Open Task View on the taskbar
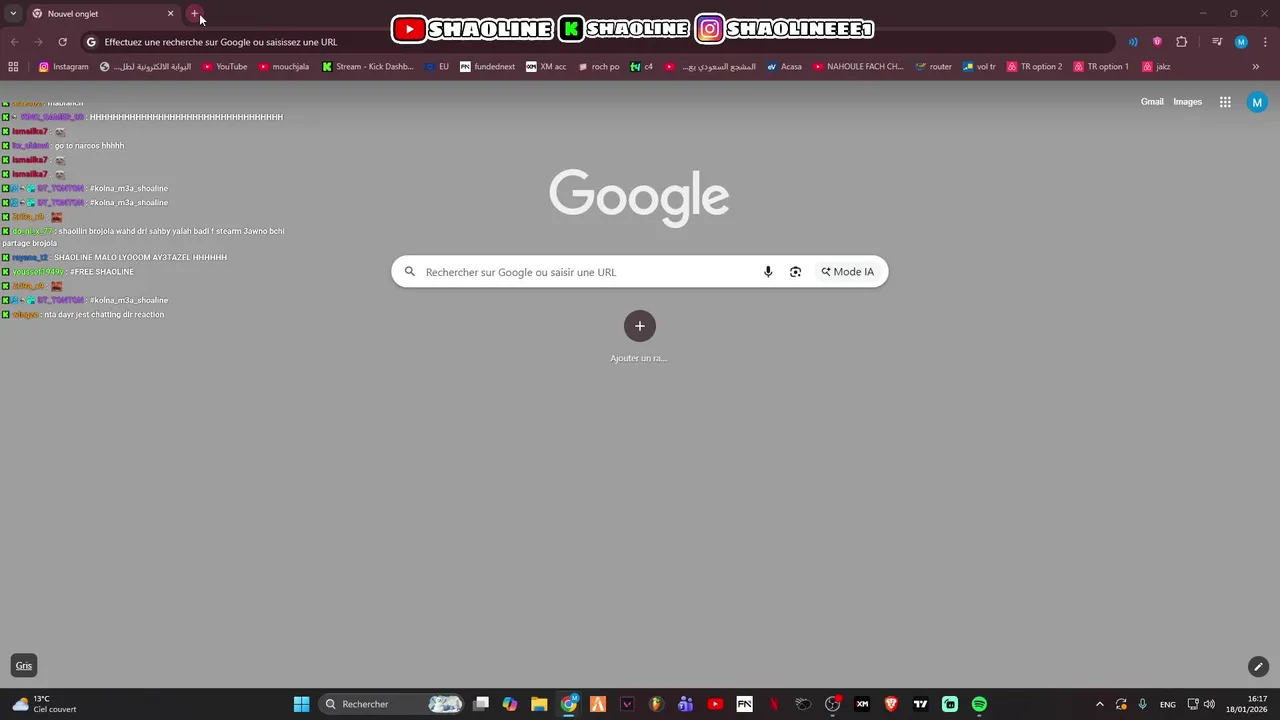This screenshot has height=720, width=1280. tap(481, 704)
